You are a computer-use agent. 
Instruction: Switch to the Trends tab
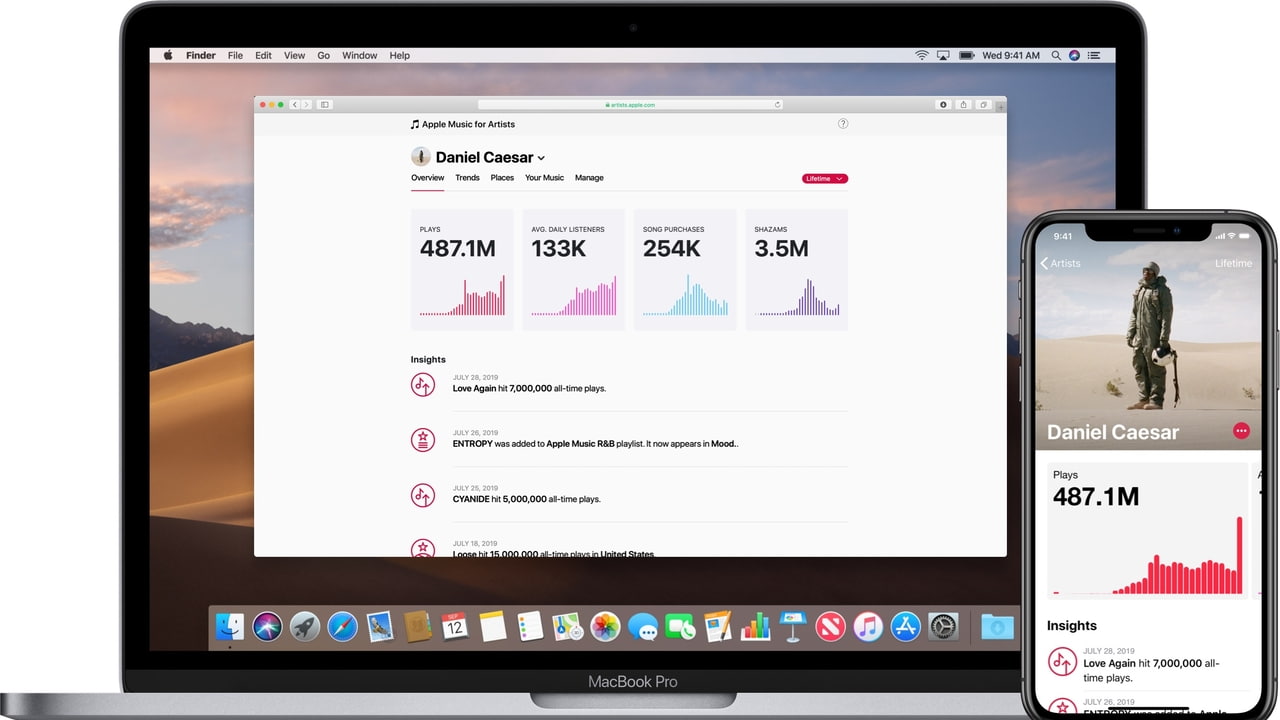[467, 178]
